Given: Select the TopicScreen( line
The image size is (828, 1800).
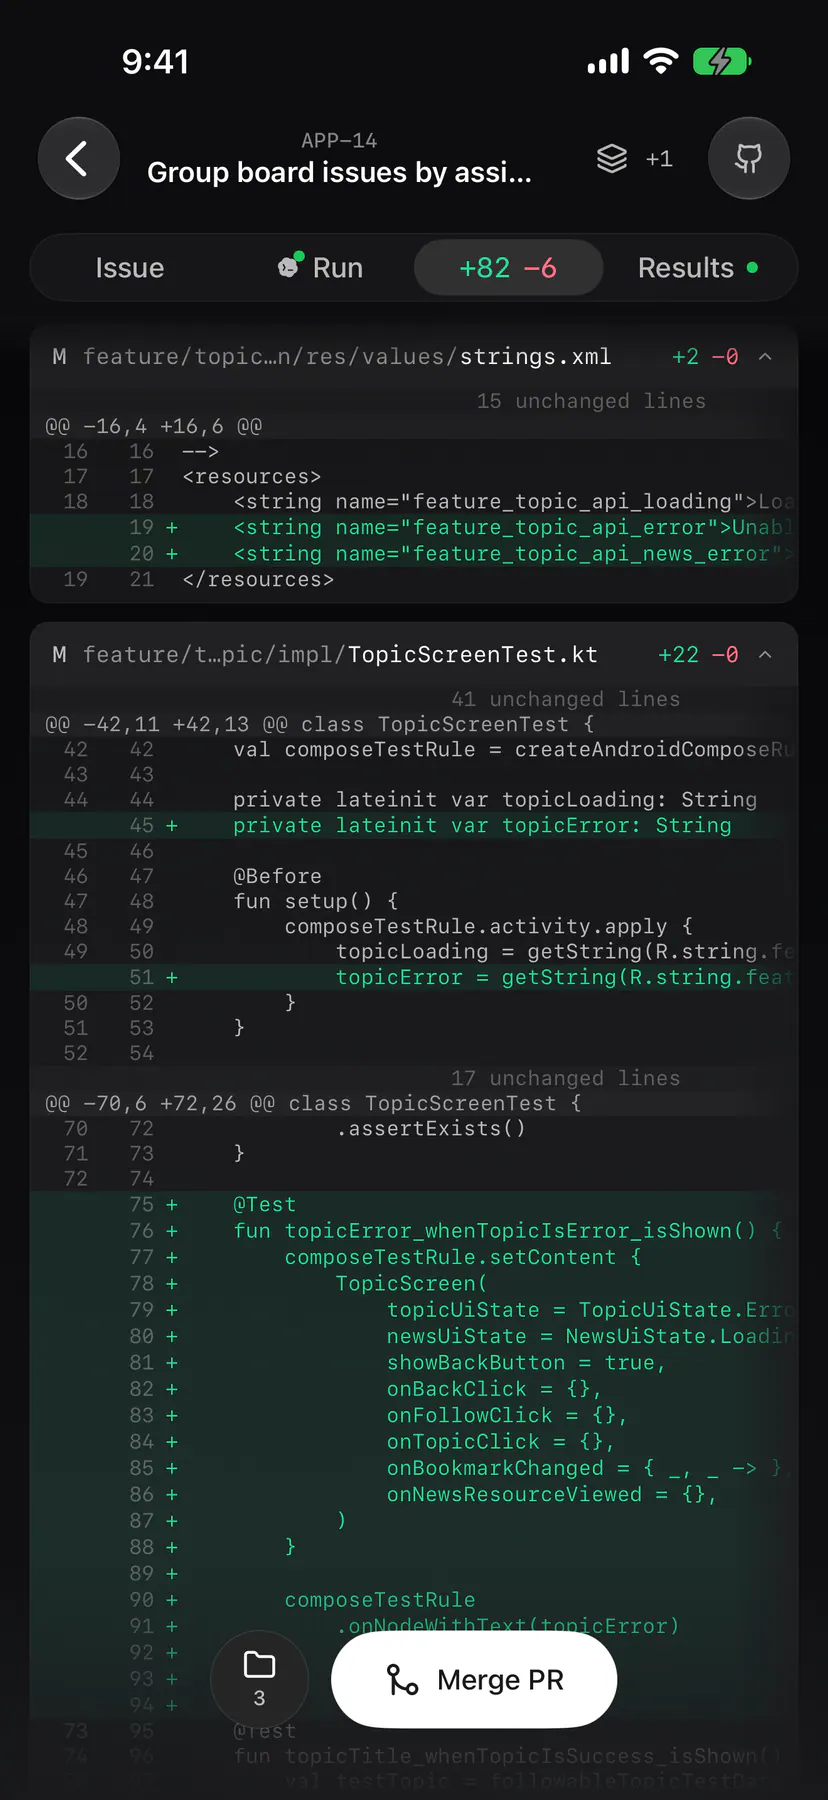Looking at the screenshot, I should point(414,1284).
